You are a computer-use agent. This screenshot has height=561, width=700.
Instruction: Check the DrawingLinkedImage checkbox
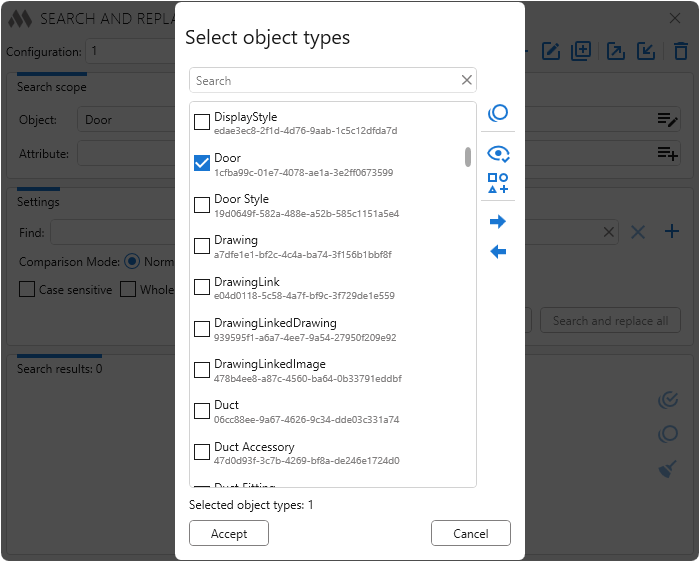point(202,371)
